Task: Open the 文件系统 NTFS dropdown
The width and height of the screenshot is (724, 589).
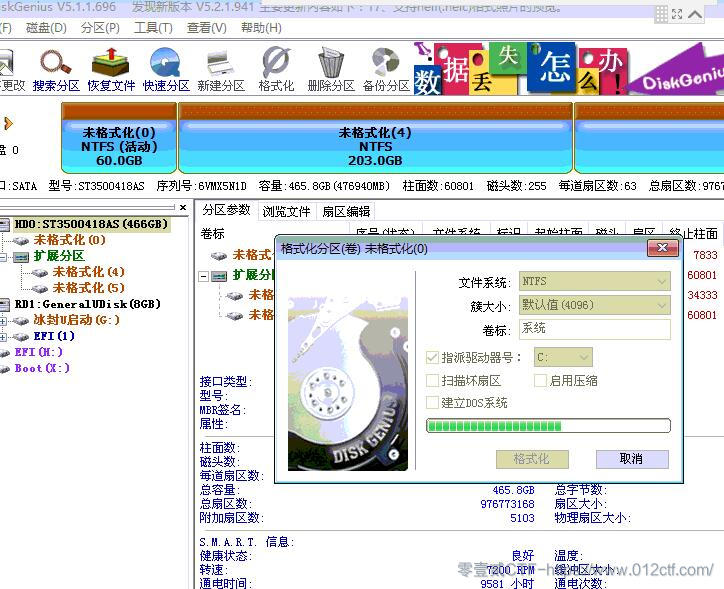Action: [595, 281]
